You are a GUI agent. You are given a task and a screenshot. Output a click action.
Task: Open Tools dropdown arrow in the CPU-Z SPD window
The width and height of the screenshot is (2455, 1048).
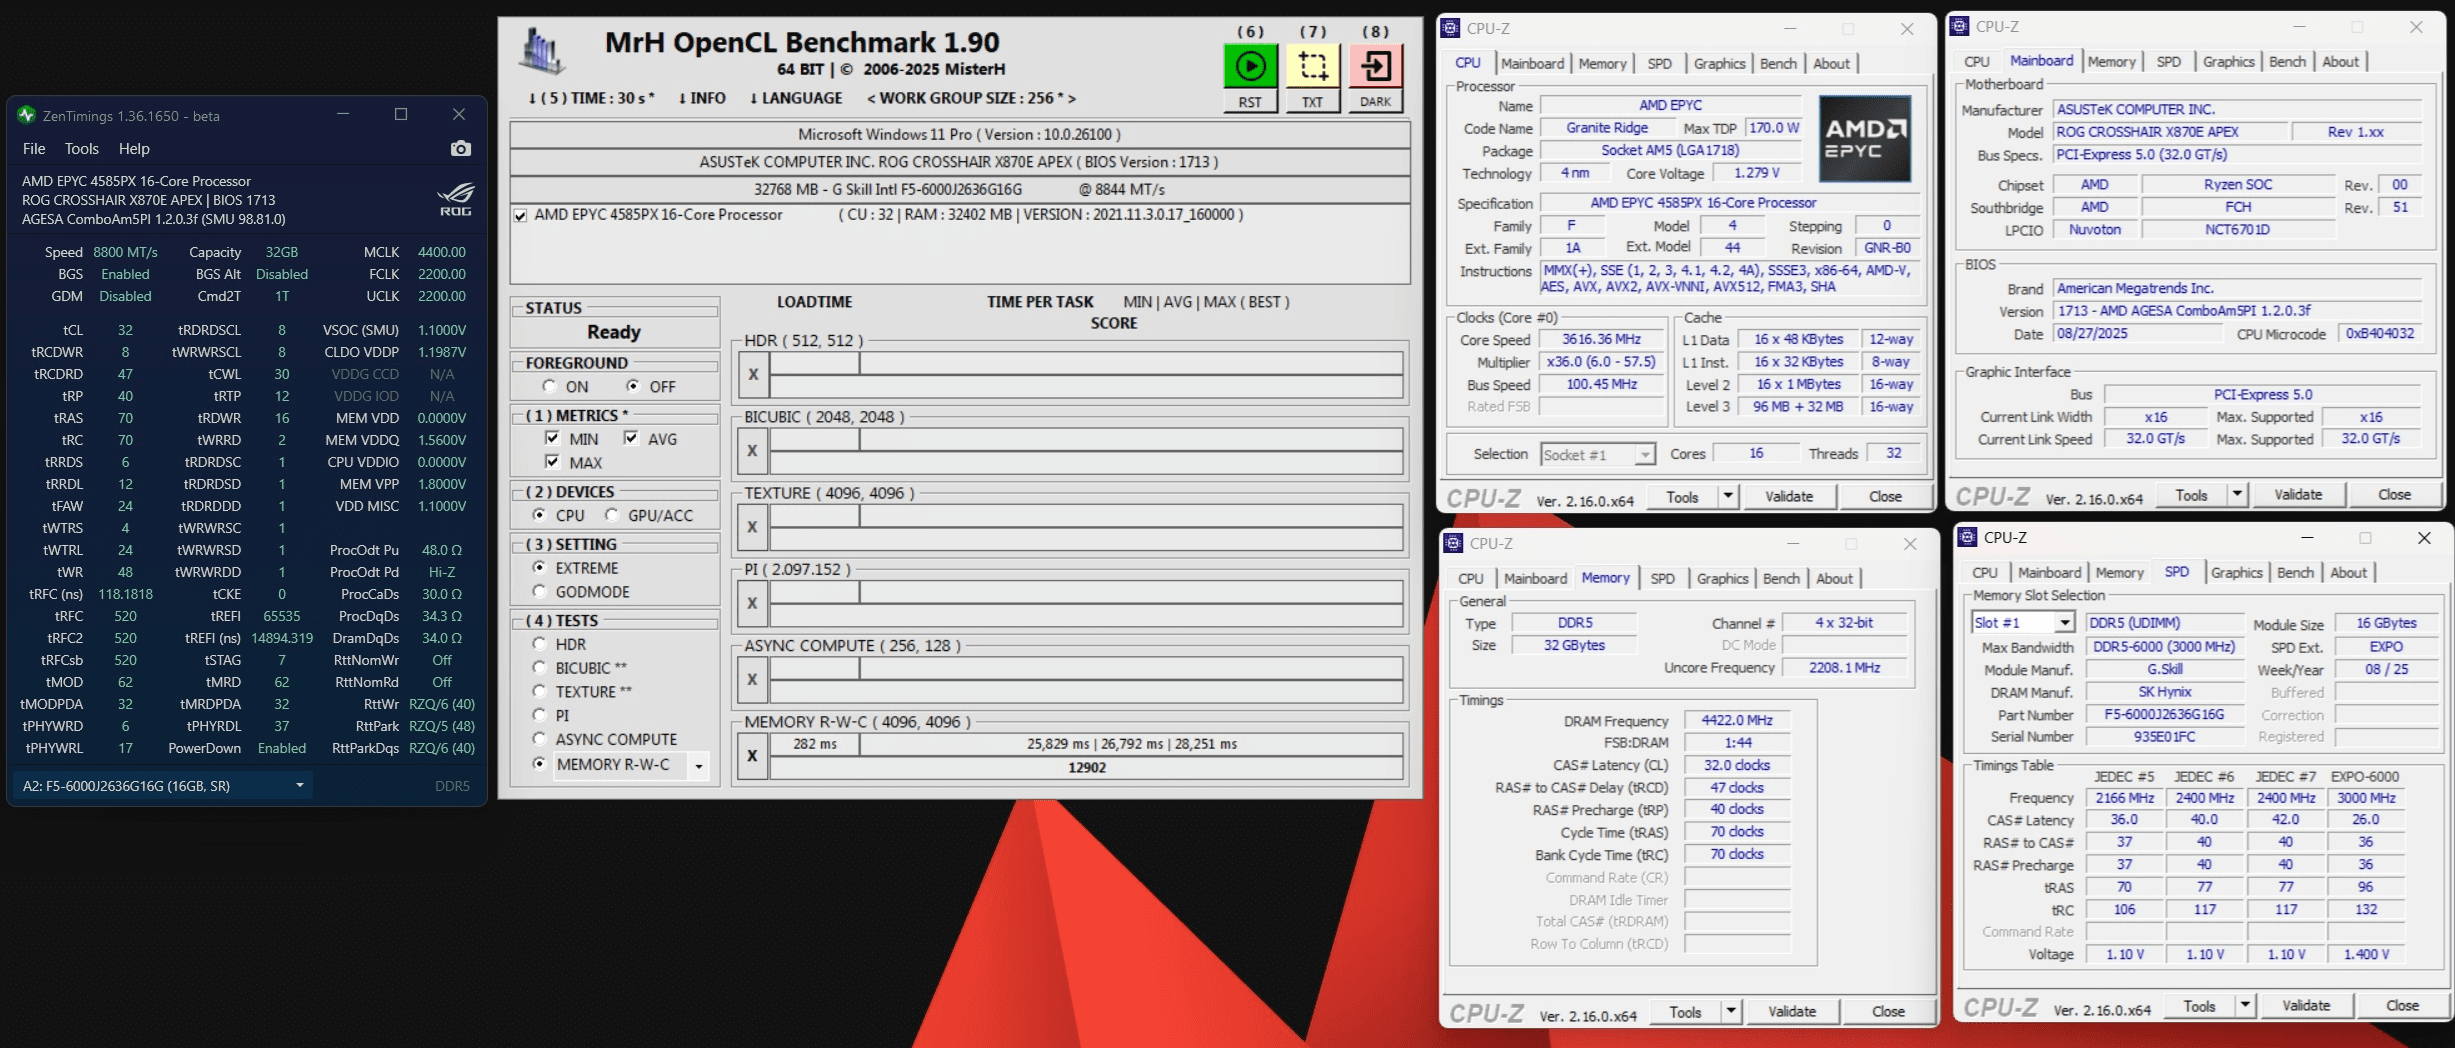pyautogui.click(x=2245, y=1005)
